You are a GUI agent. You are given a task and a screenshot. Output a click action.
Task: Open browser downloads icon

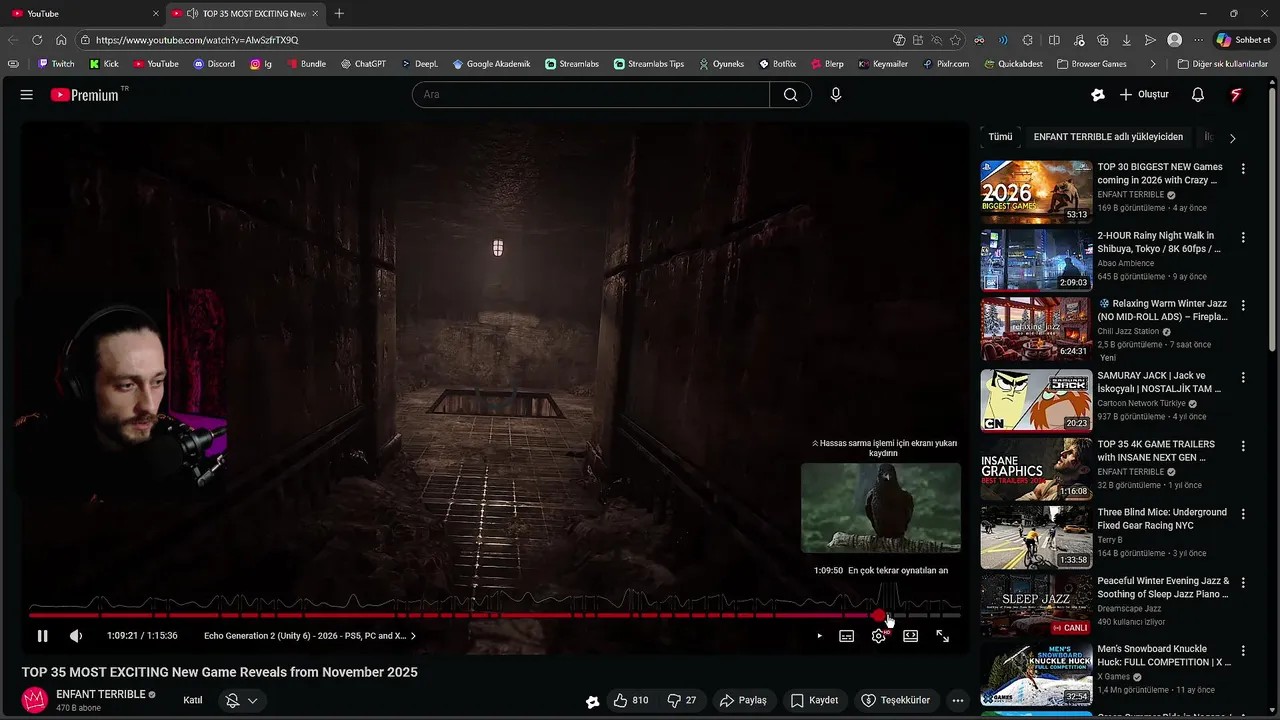click(x=1127, y=40)
